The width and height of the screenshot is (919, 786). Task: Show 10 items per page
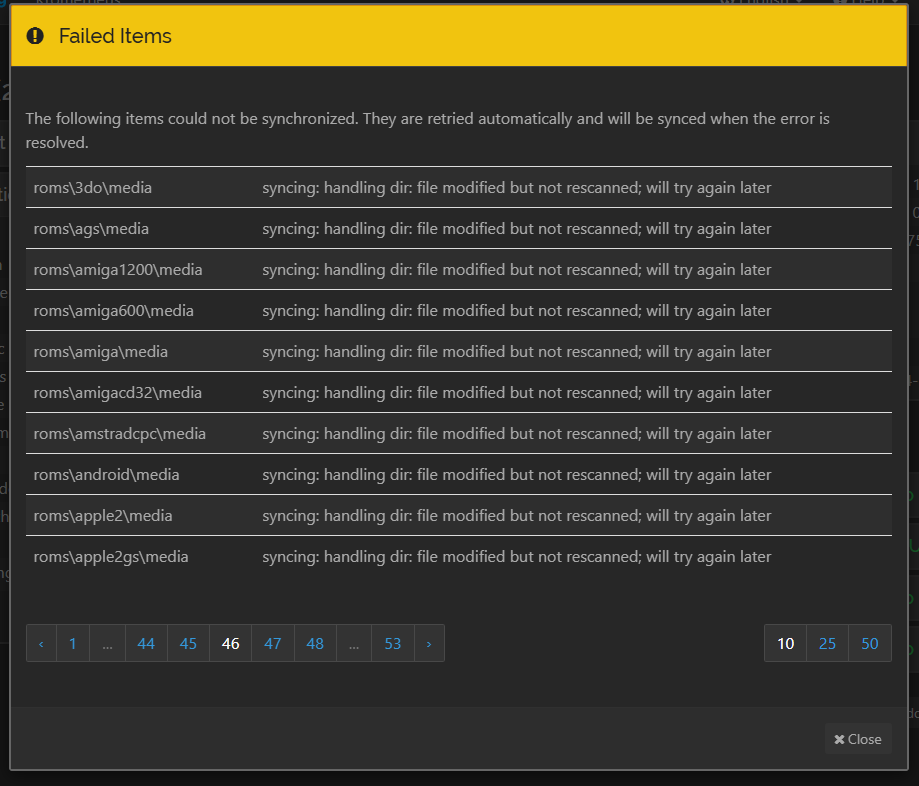pos(786,643)
